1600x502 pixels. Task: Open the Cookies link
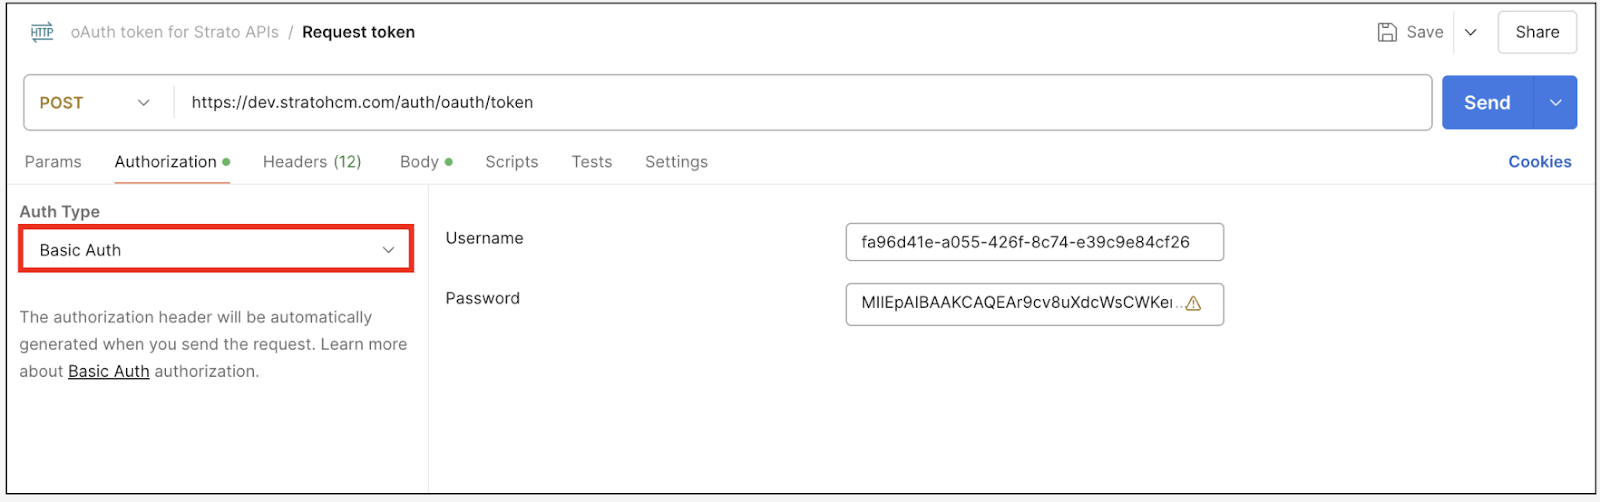[x=1540, y=162]
